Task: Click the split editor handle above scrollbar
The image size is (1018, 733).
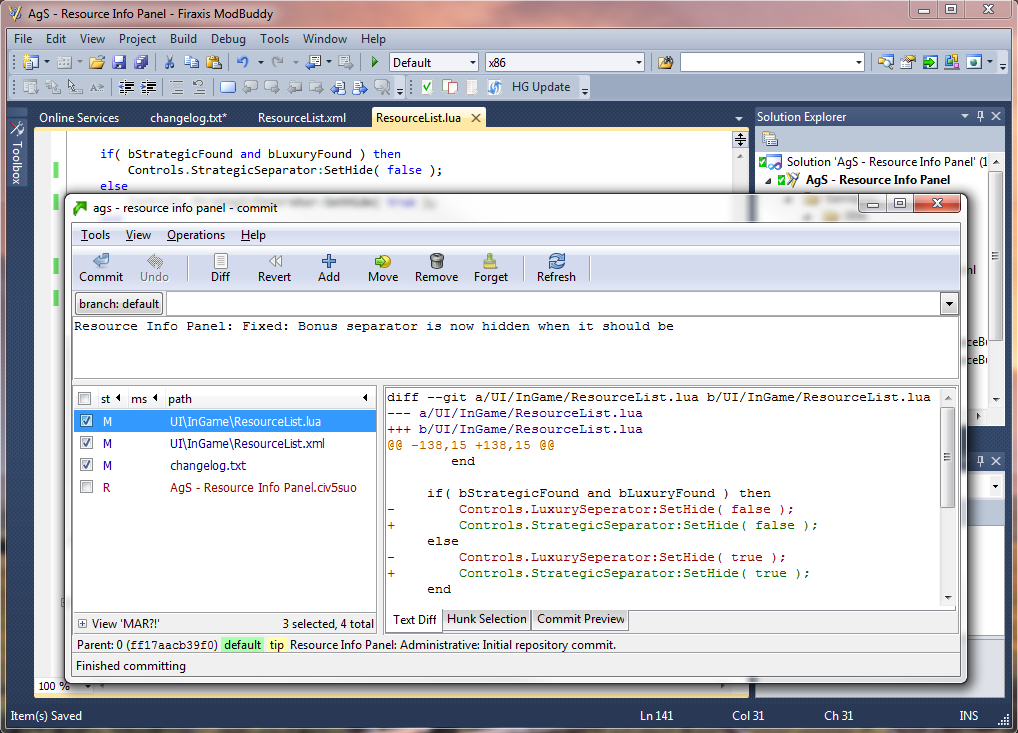Action: (x=740, y=139)
